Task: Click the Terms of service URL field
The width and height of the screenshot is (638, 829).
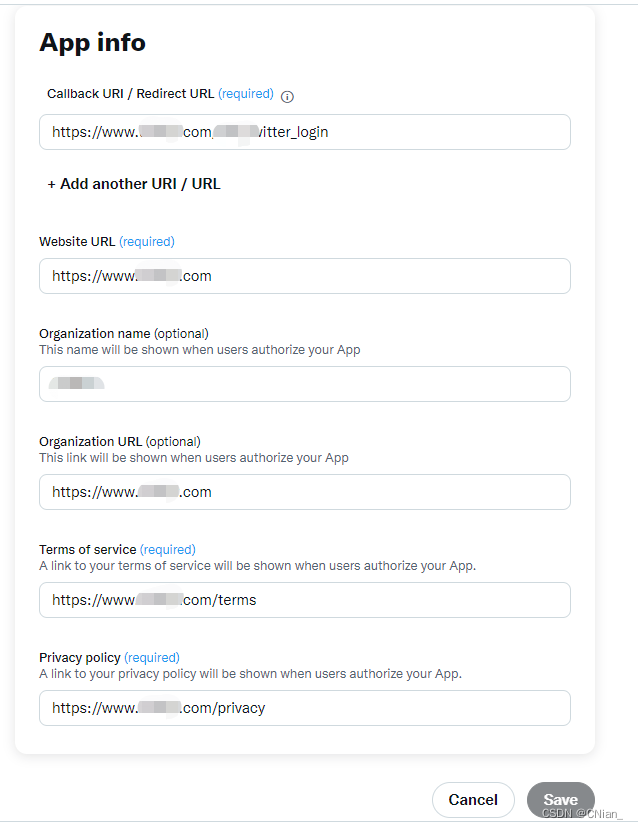Action: click(304, 599)
